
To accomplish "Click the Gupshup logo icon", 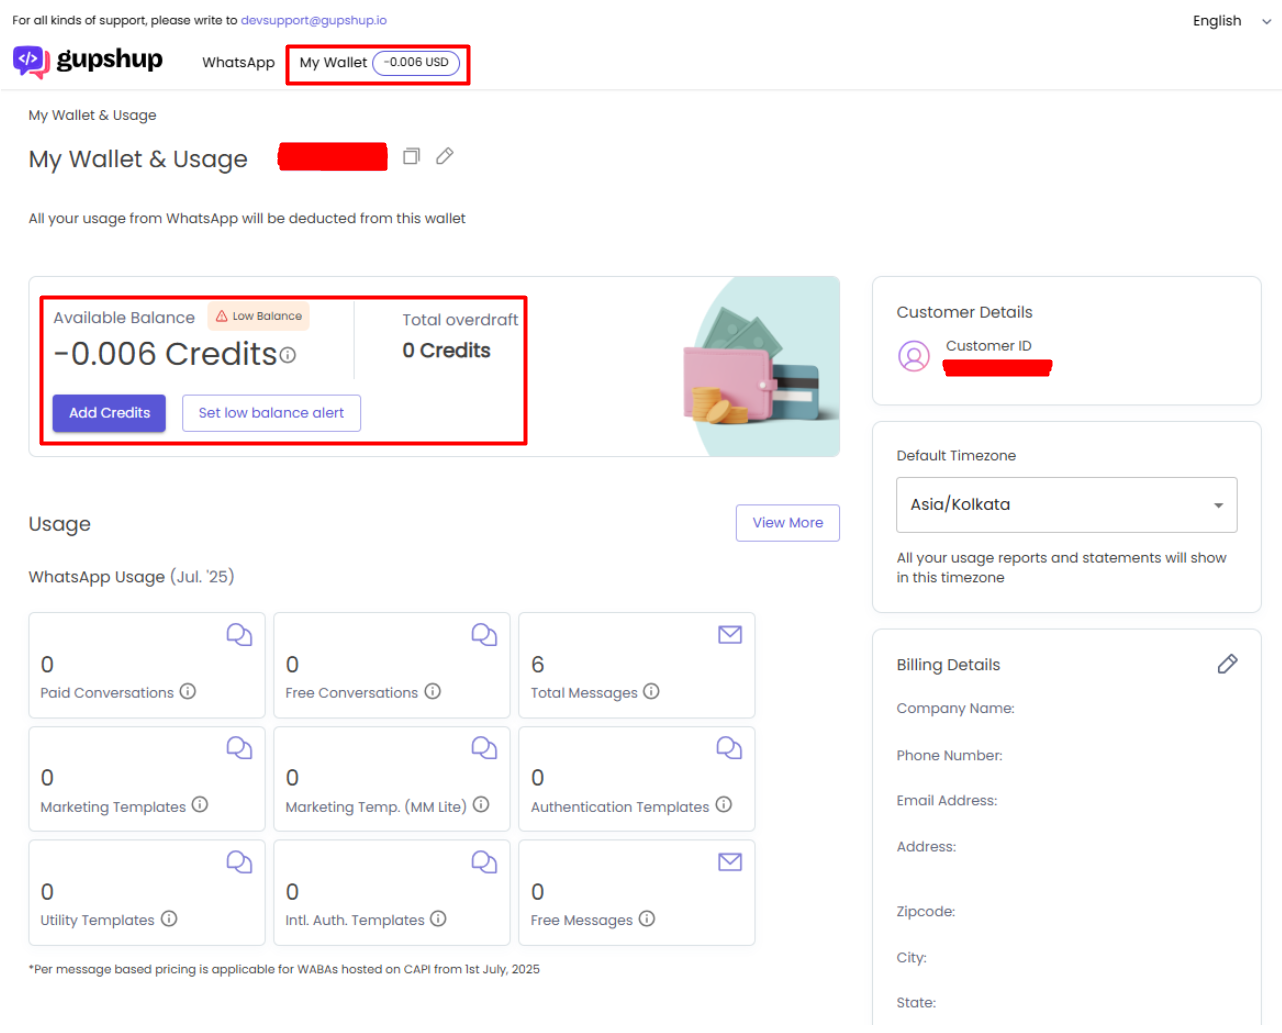I will 31,62.
